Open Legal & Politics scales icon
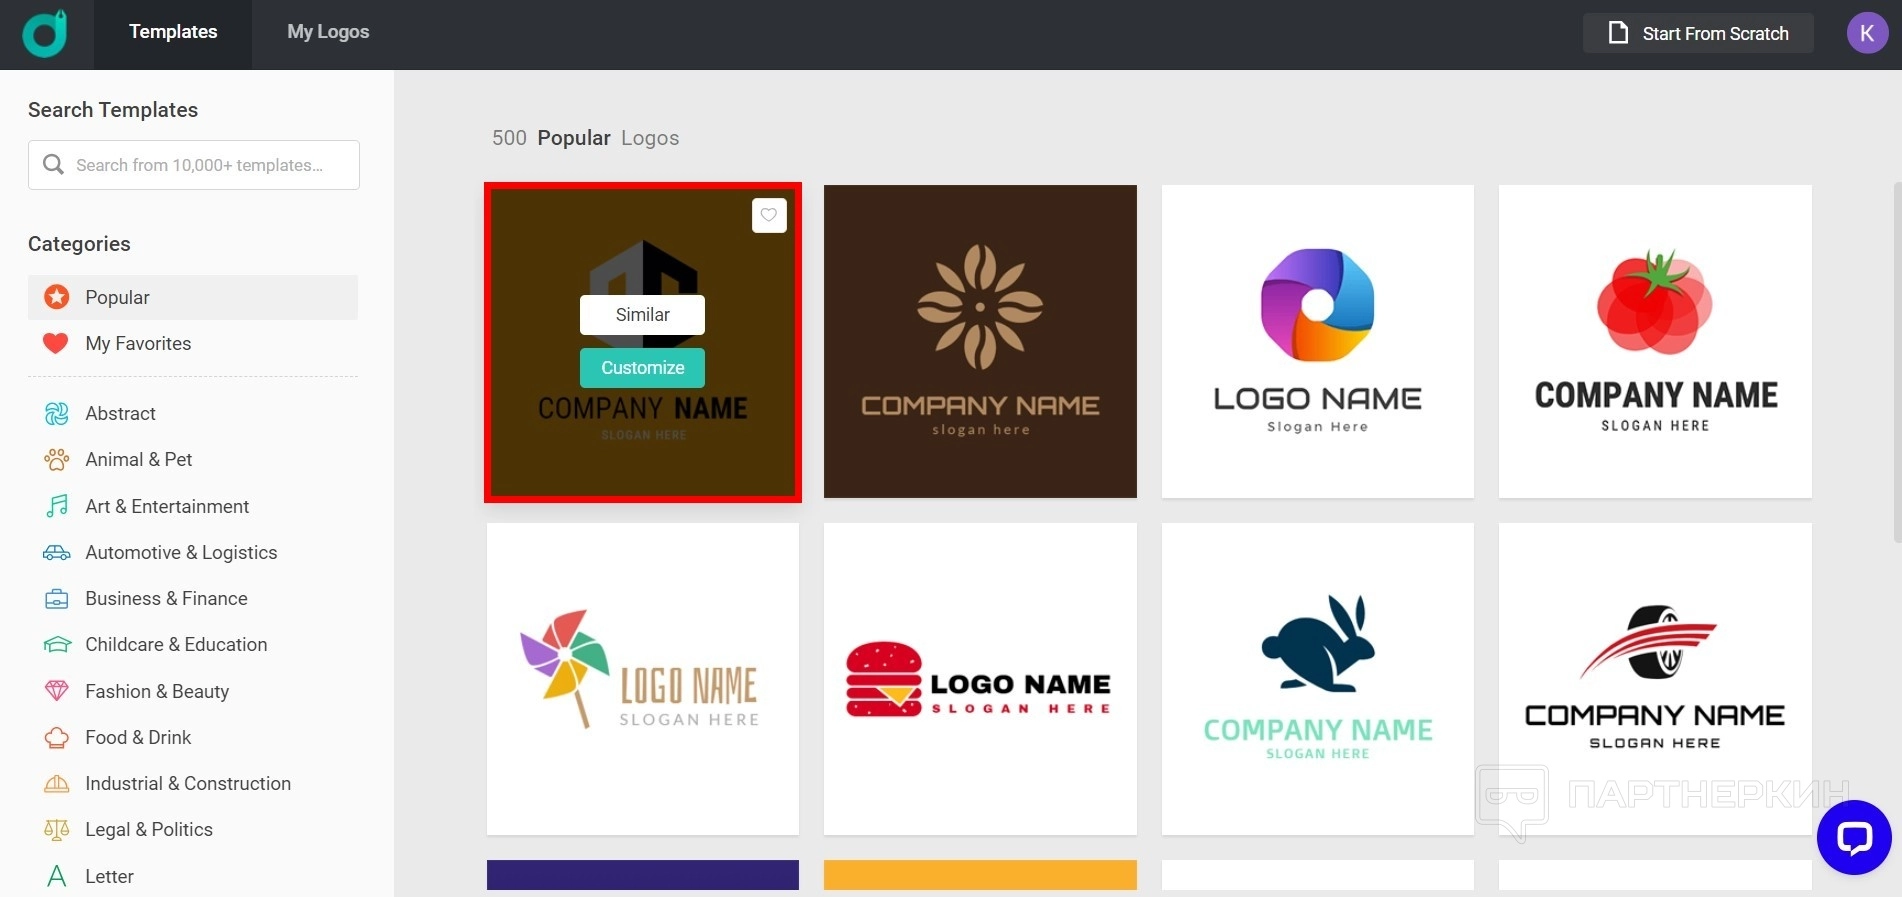1902x897 pixels. [x=57, y=830]
